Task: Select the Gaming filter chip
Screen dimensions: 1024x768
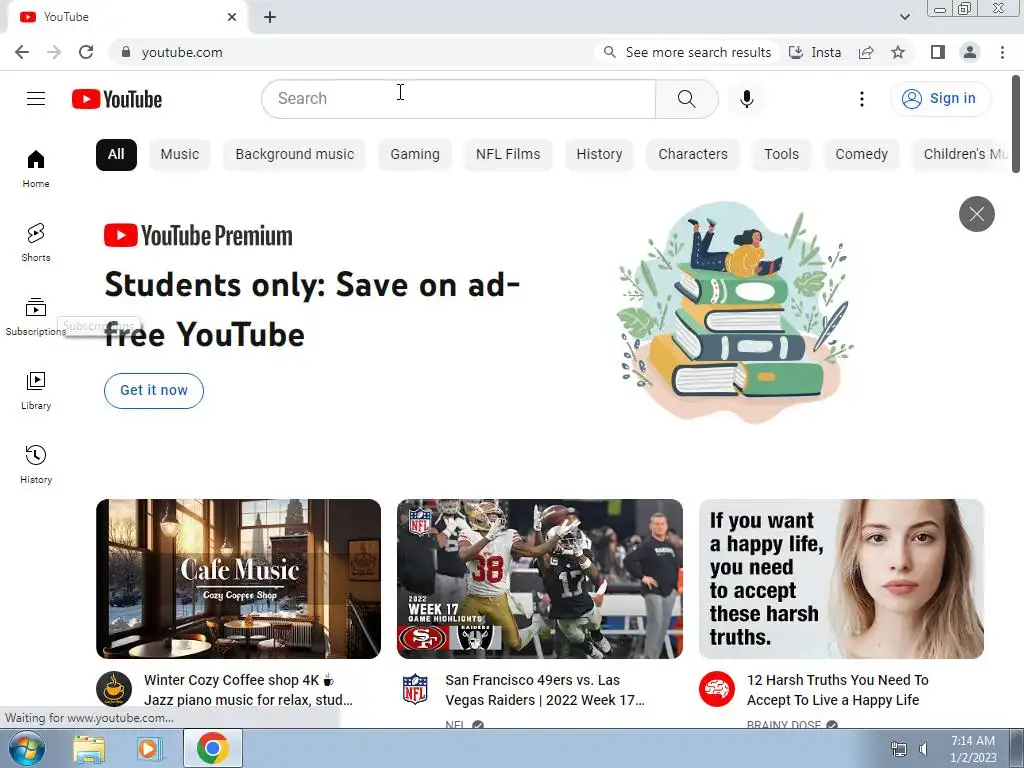Action: click(415, 155)
